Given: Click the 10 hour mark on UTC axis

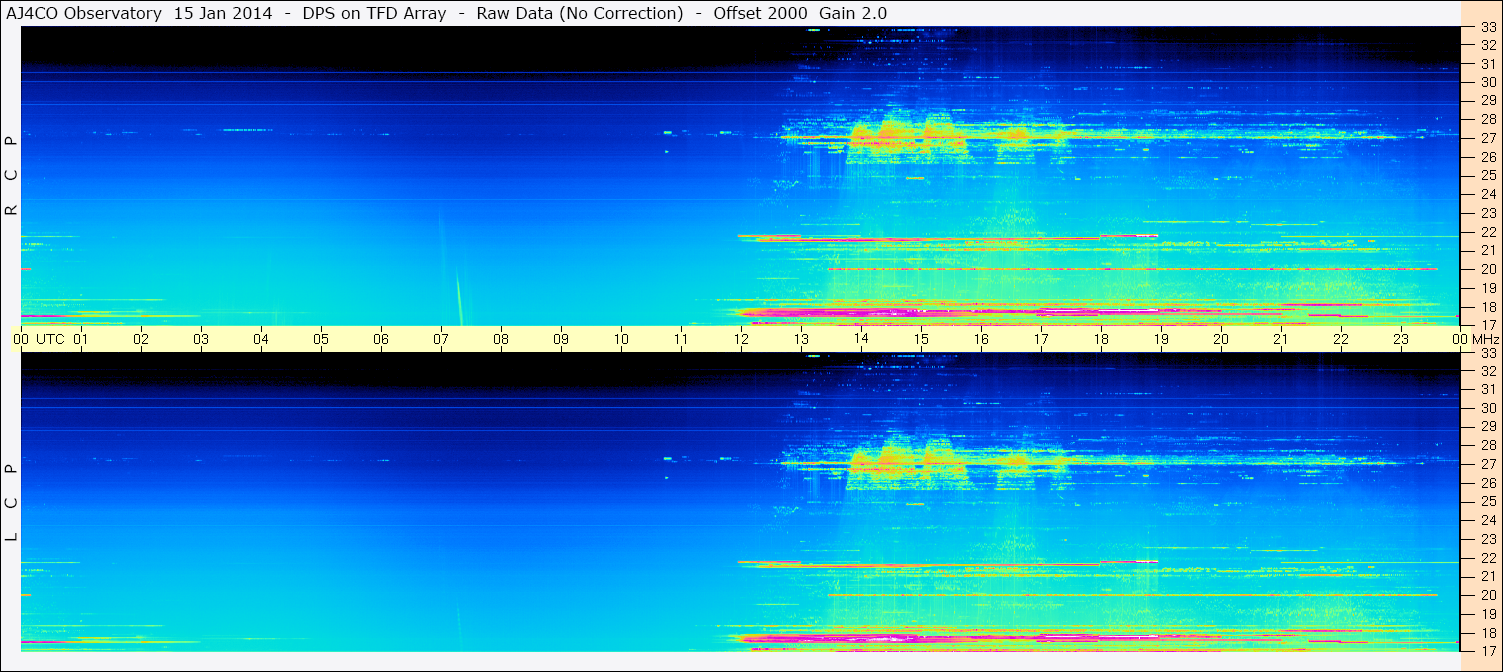Looking at the screenshot, I should click(621, 339).
